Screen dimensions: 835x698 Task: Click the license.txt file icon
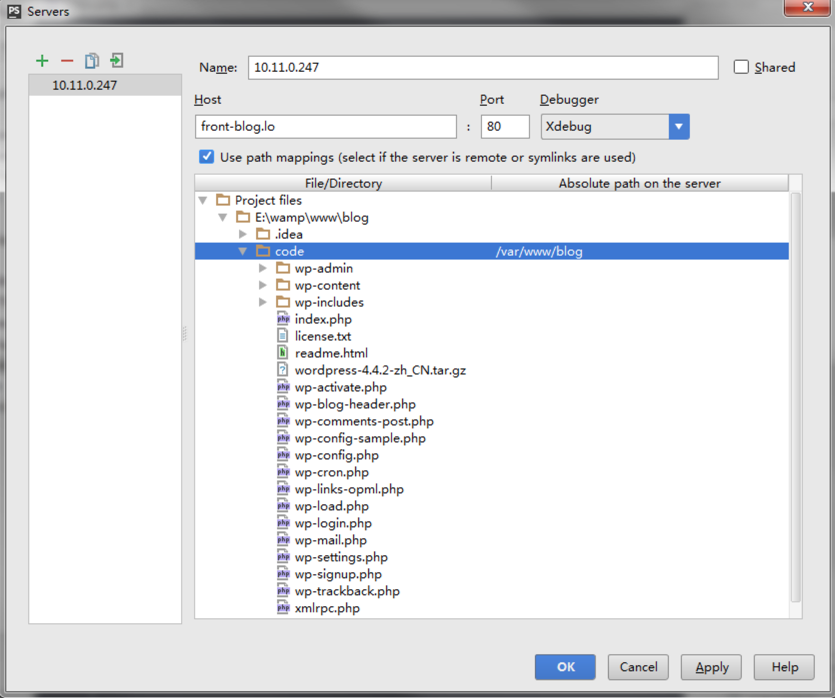point(283,336)
